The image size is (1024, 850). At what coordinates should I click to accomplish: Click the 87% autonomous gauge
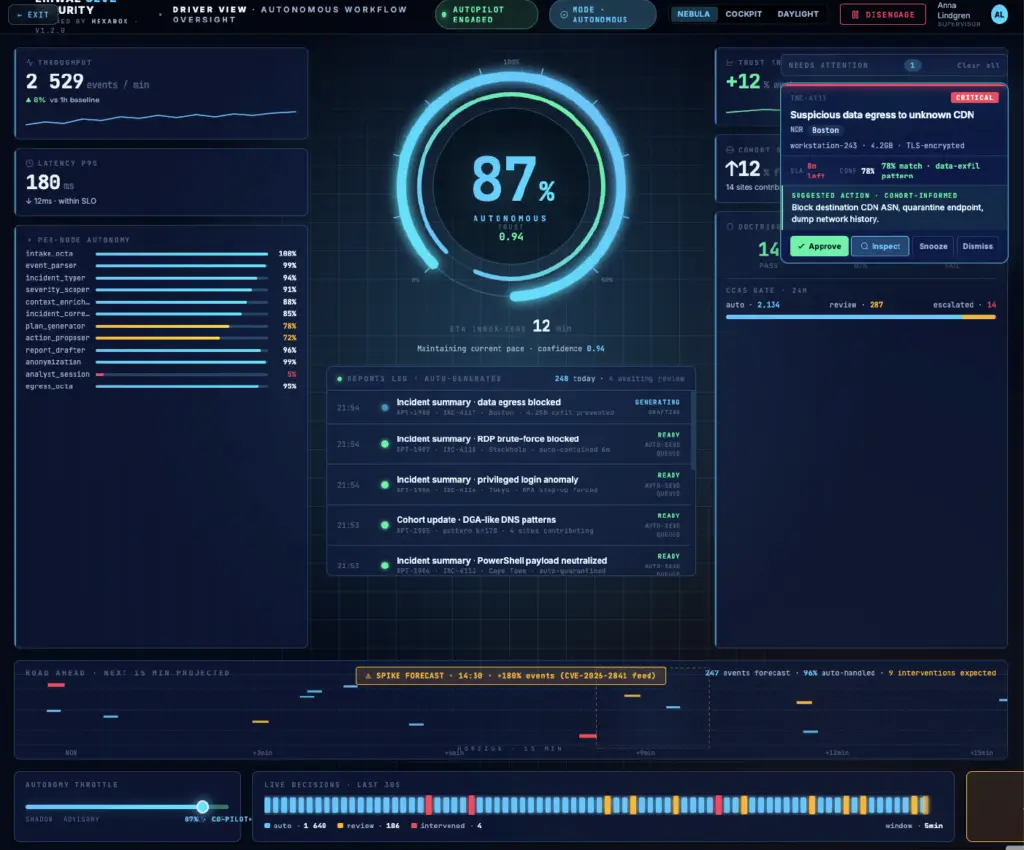(x=511, y=187)
